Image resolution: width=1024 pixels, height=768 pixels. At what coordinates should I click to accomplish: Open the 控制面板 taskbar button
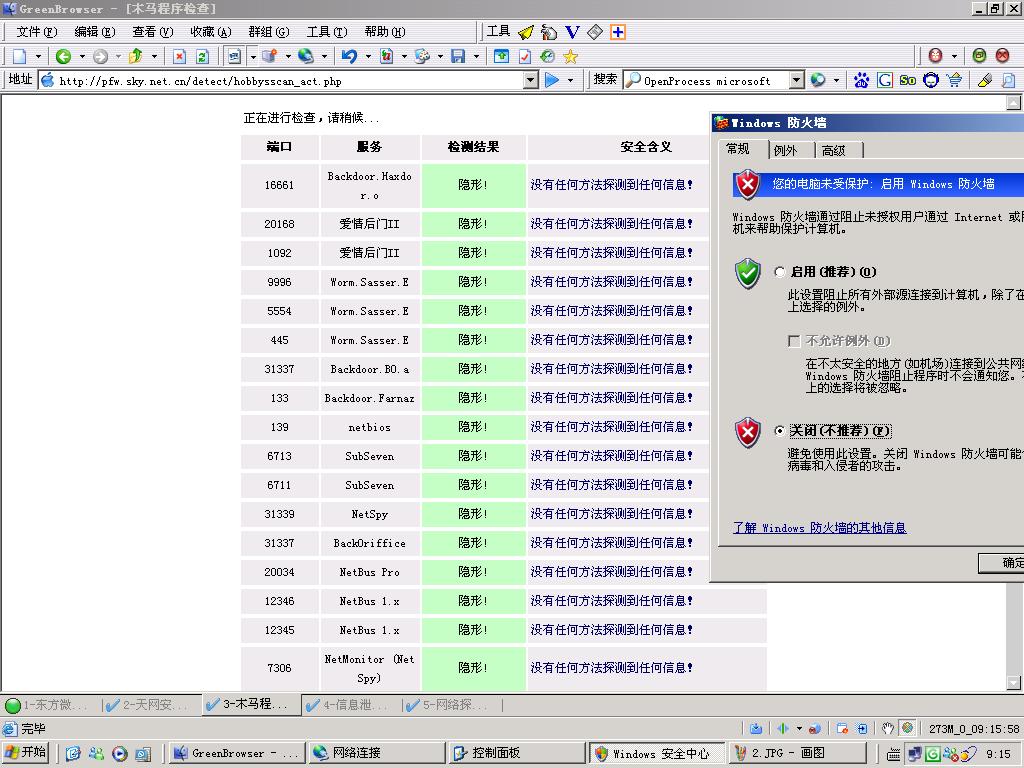click(517, 753)
